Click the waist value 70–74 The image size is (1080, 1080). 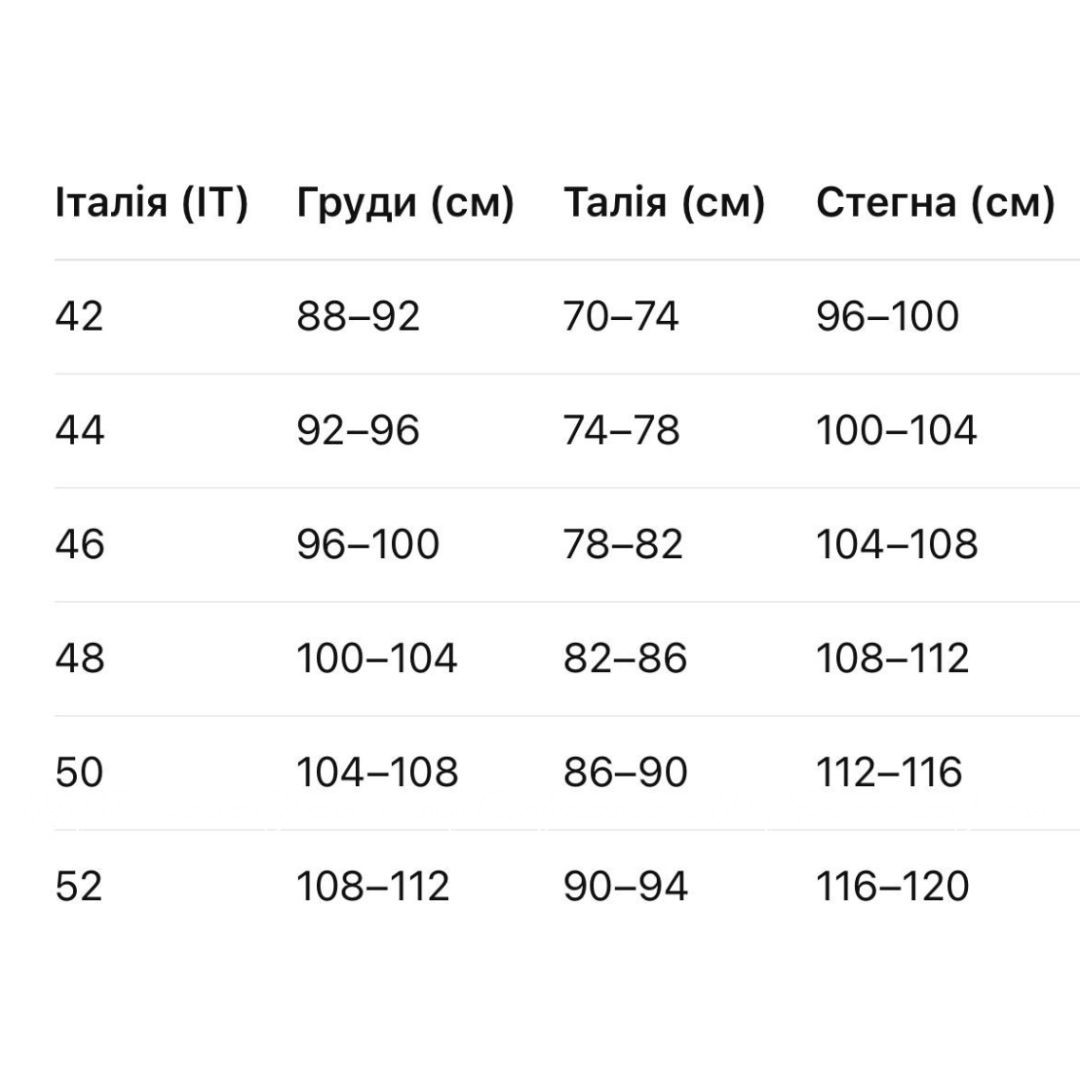(621, 317)
